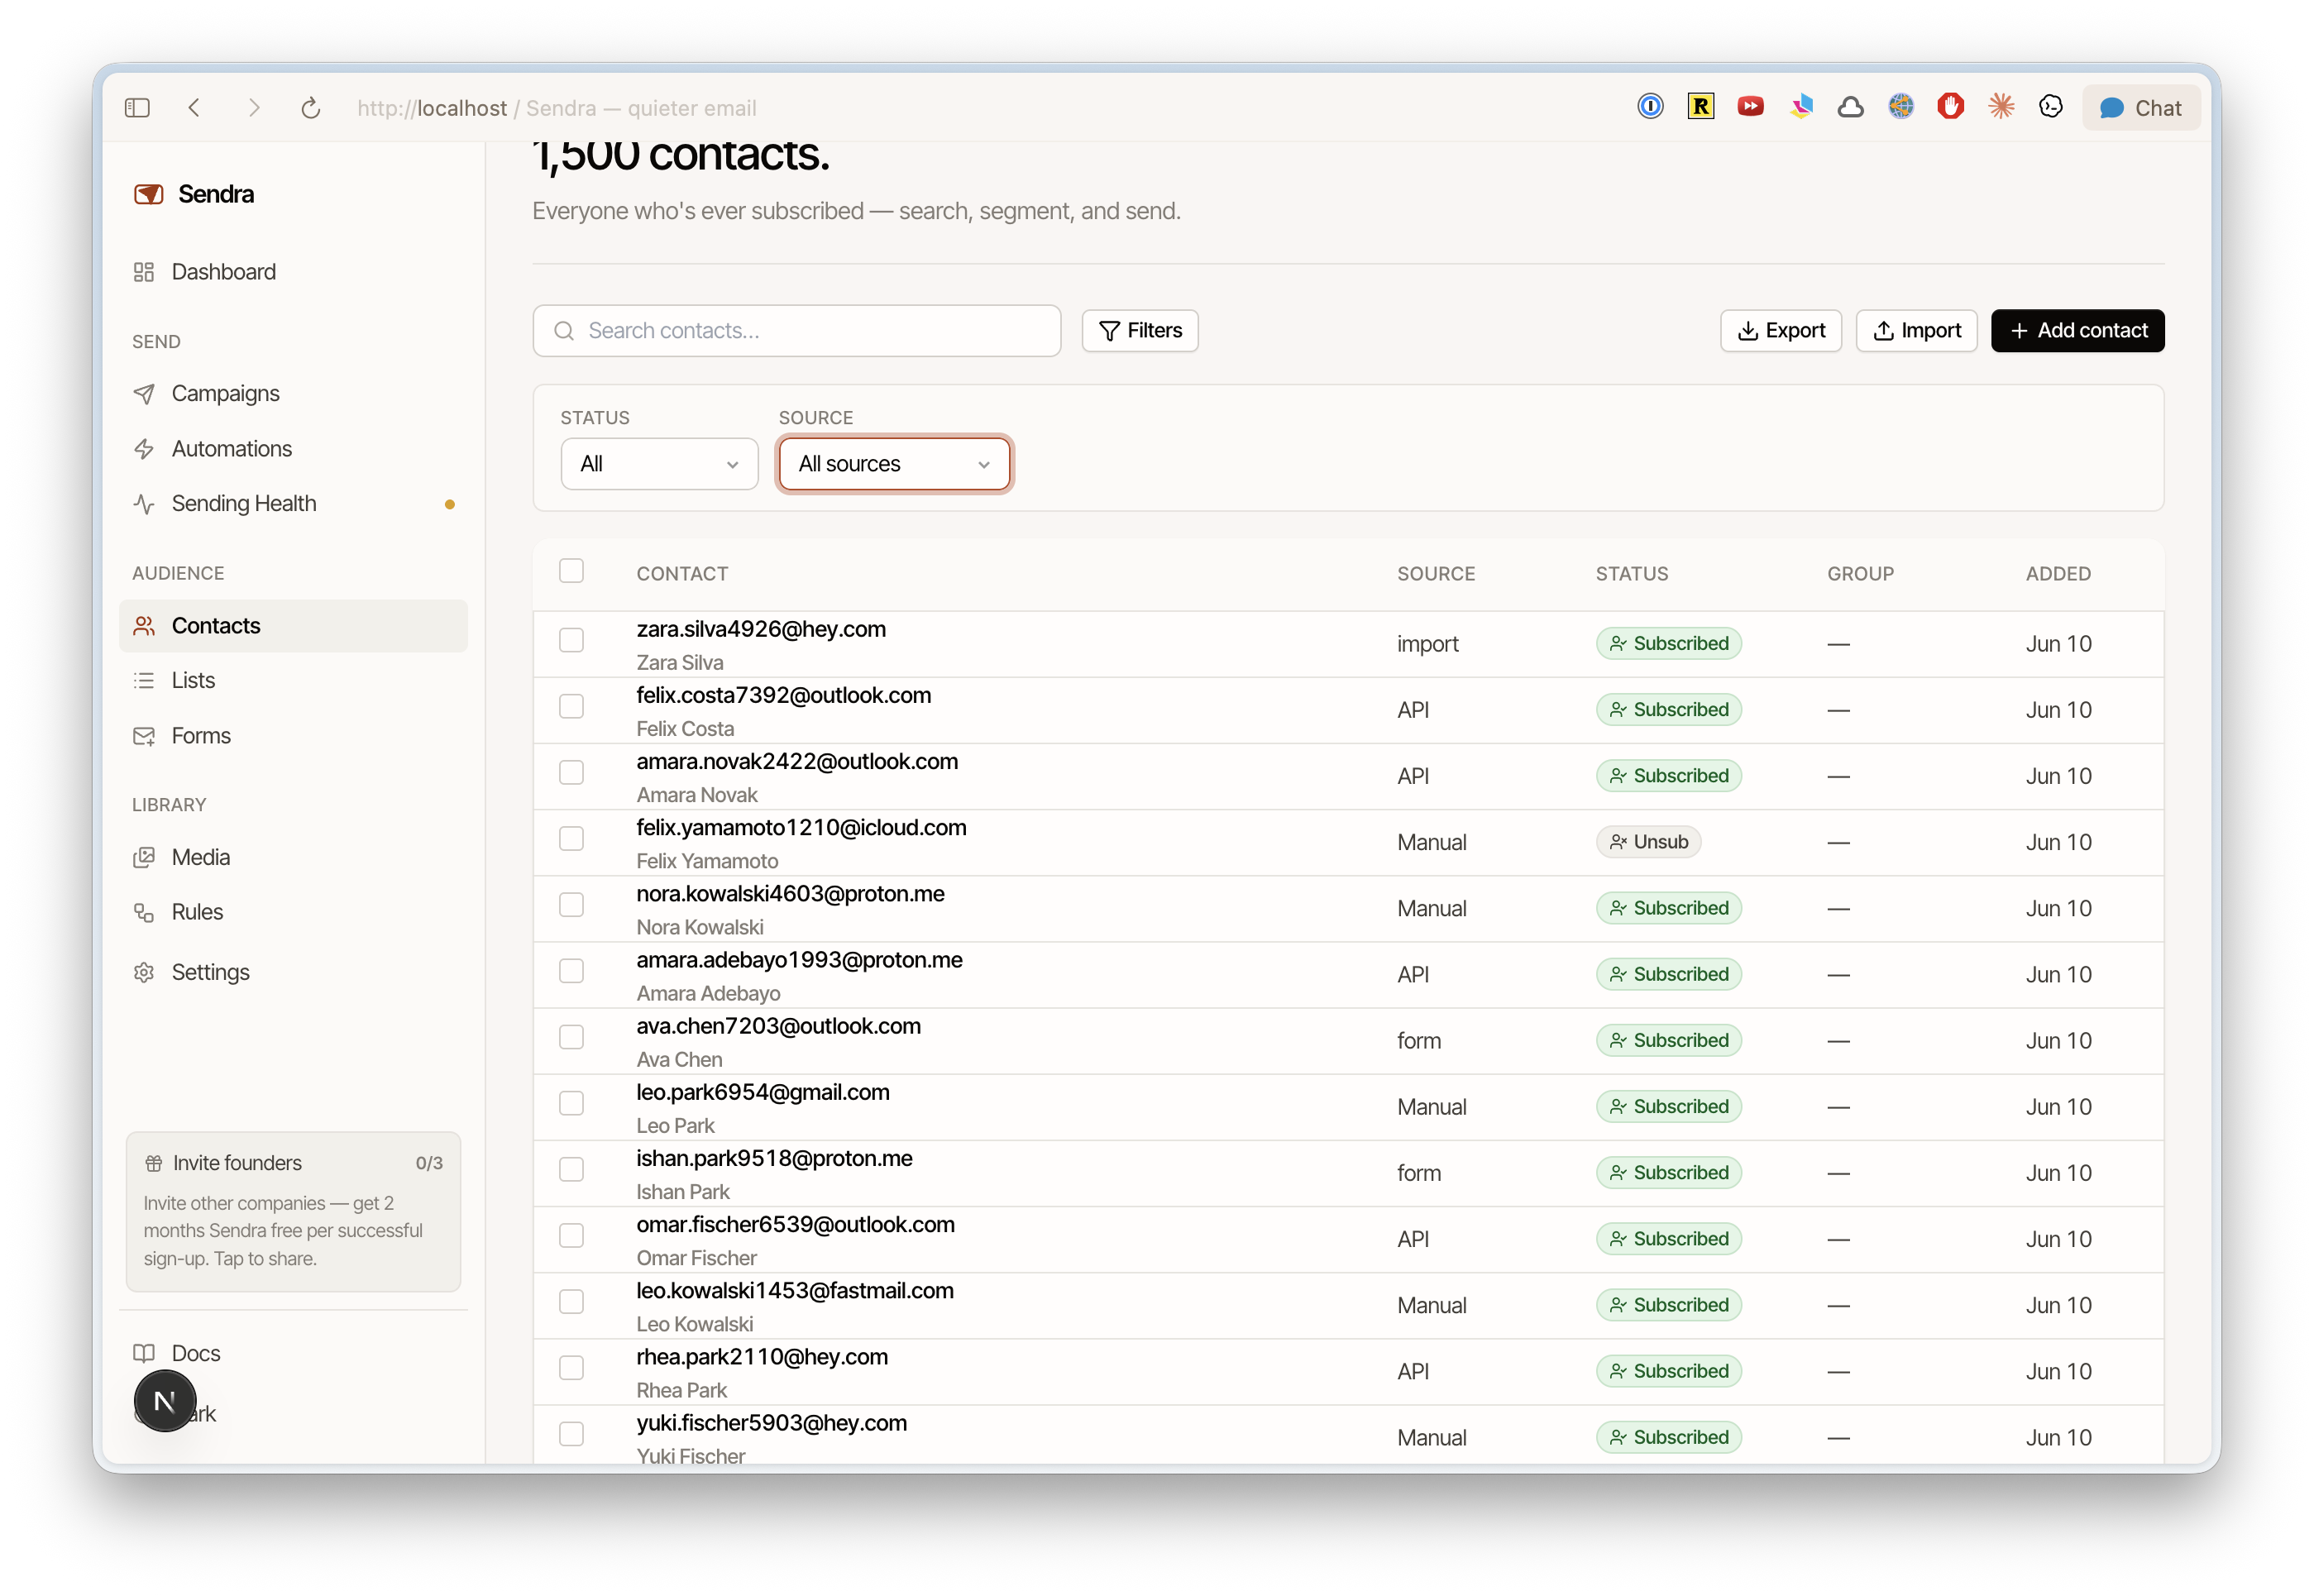
Task: Click the Dashboard grid icon
Action: (x=144, y=272)
